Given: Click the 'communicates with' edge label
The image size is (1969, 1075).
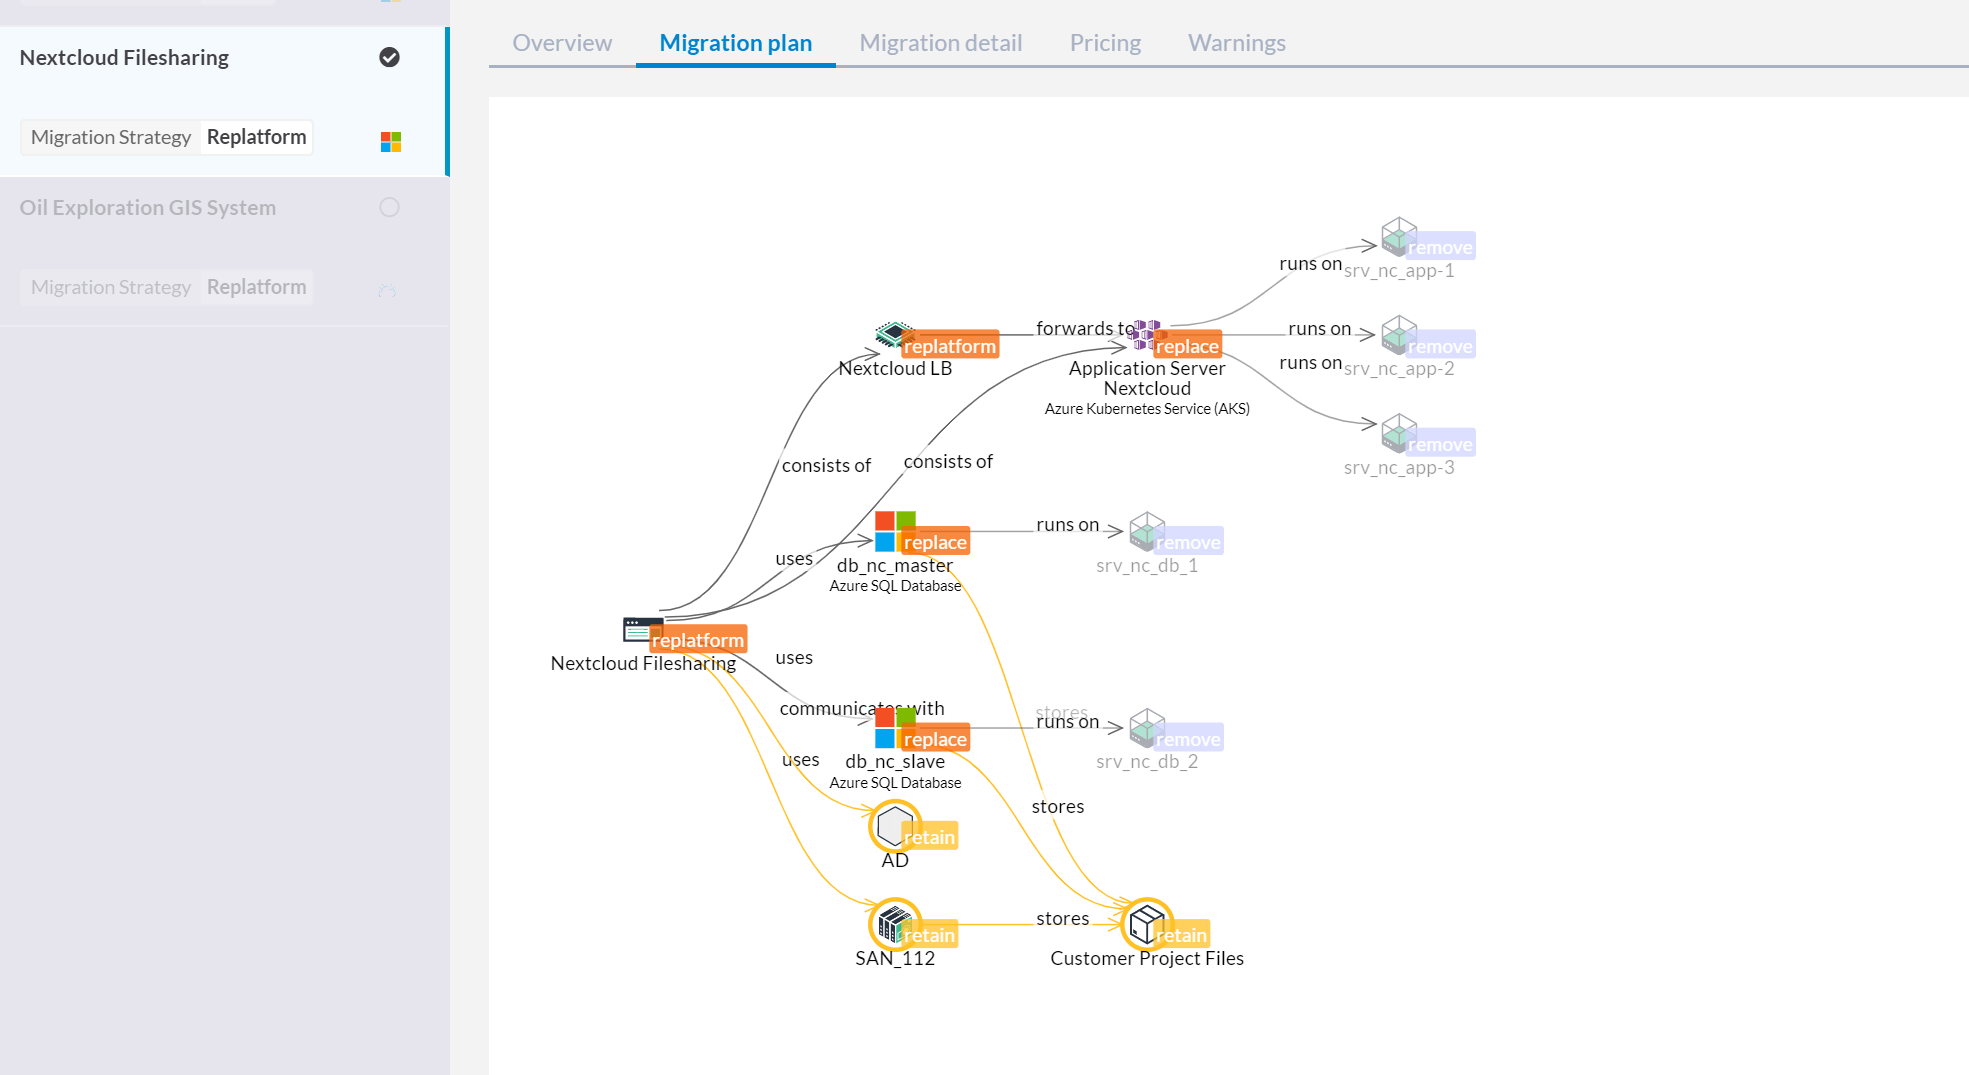Looking at the screenshot, I should [862, 708].
